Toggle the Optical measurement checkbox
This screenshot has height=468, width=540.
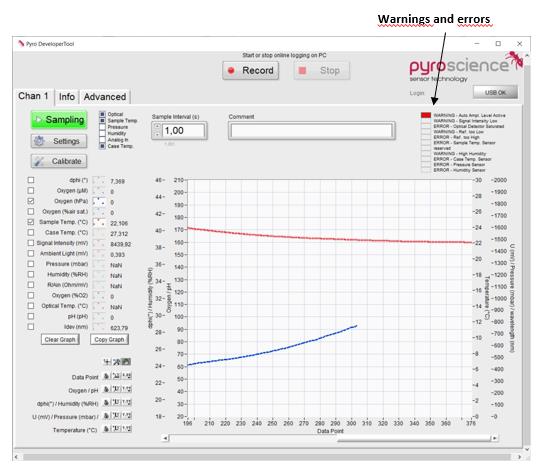coord(102,114)
